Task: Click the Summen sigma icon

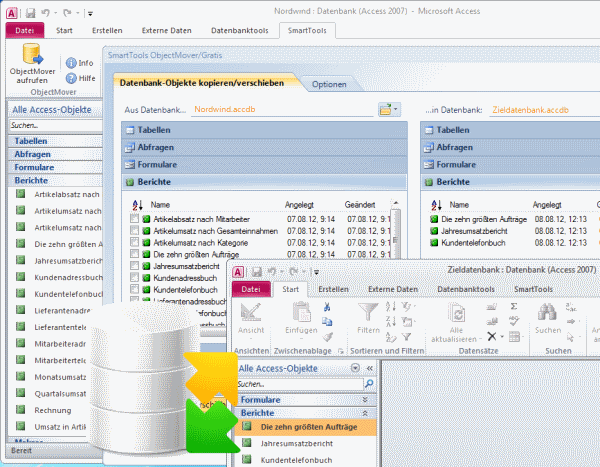Action: tap(514, 306)
